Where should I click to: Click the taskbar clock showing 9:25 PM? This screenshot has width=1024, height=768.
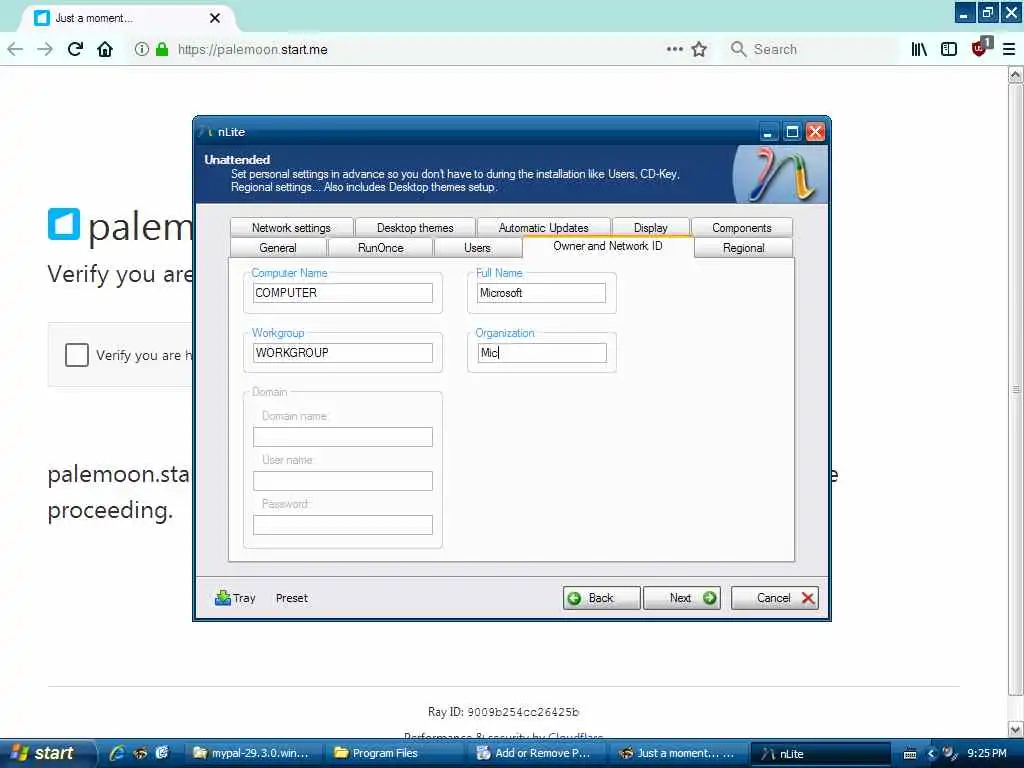coord(987,753)
